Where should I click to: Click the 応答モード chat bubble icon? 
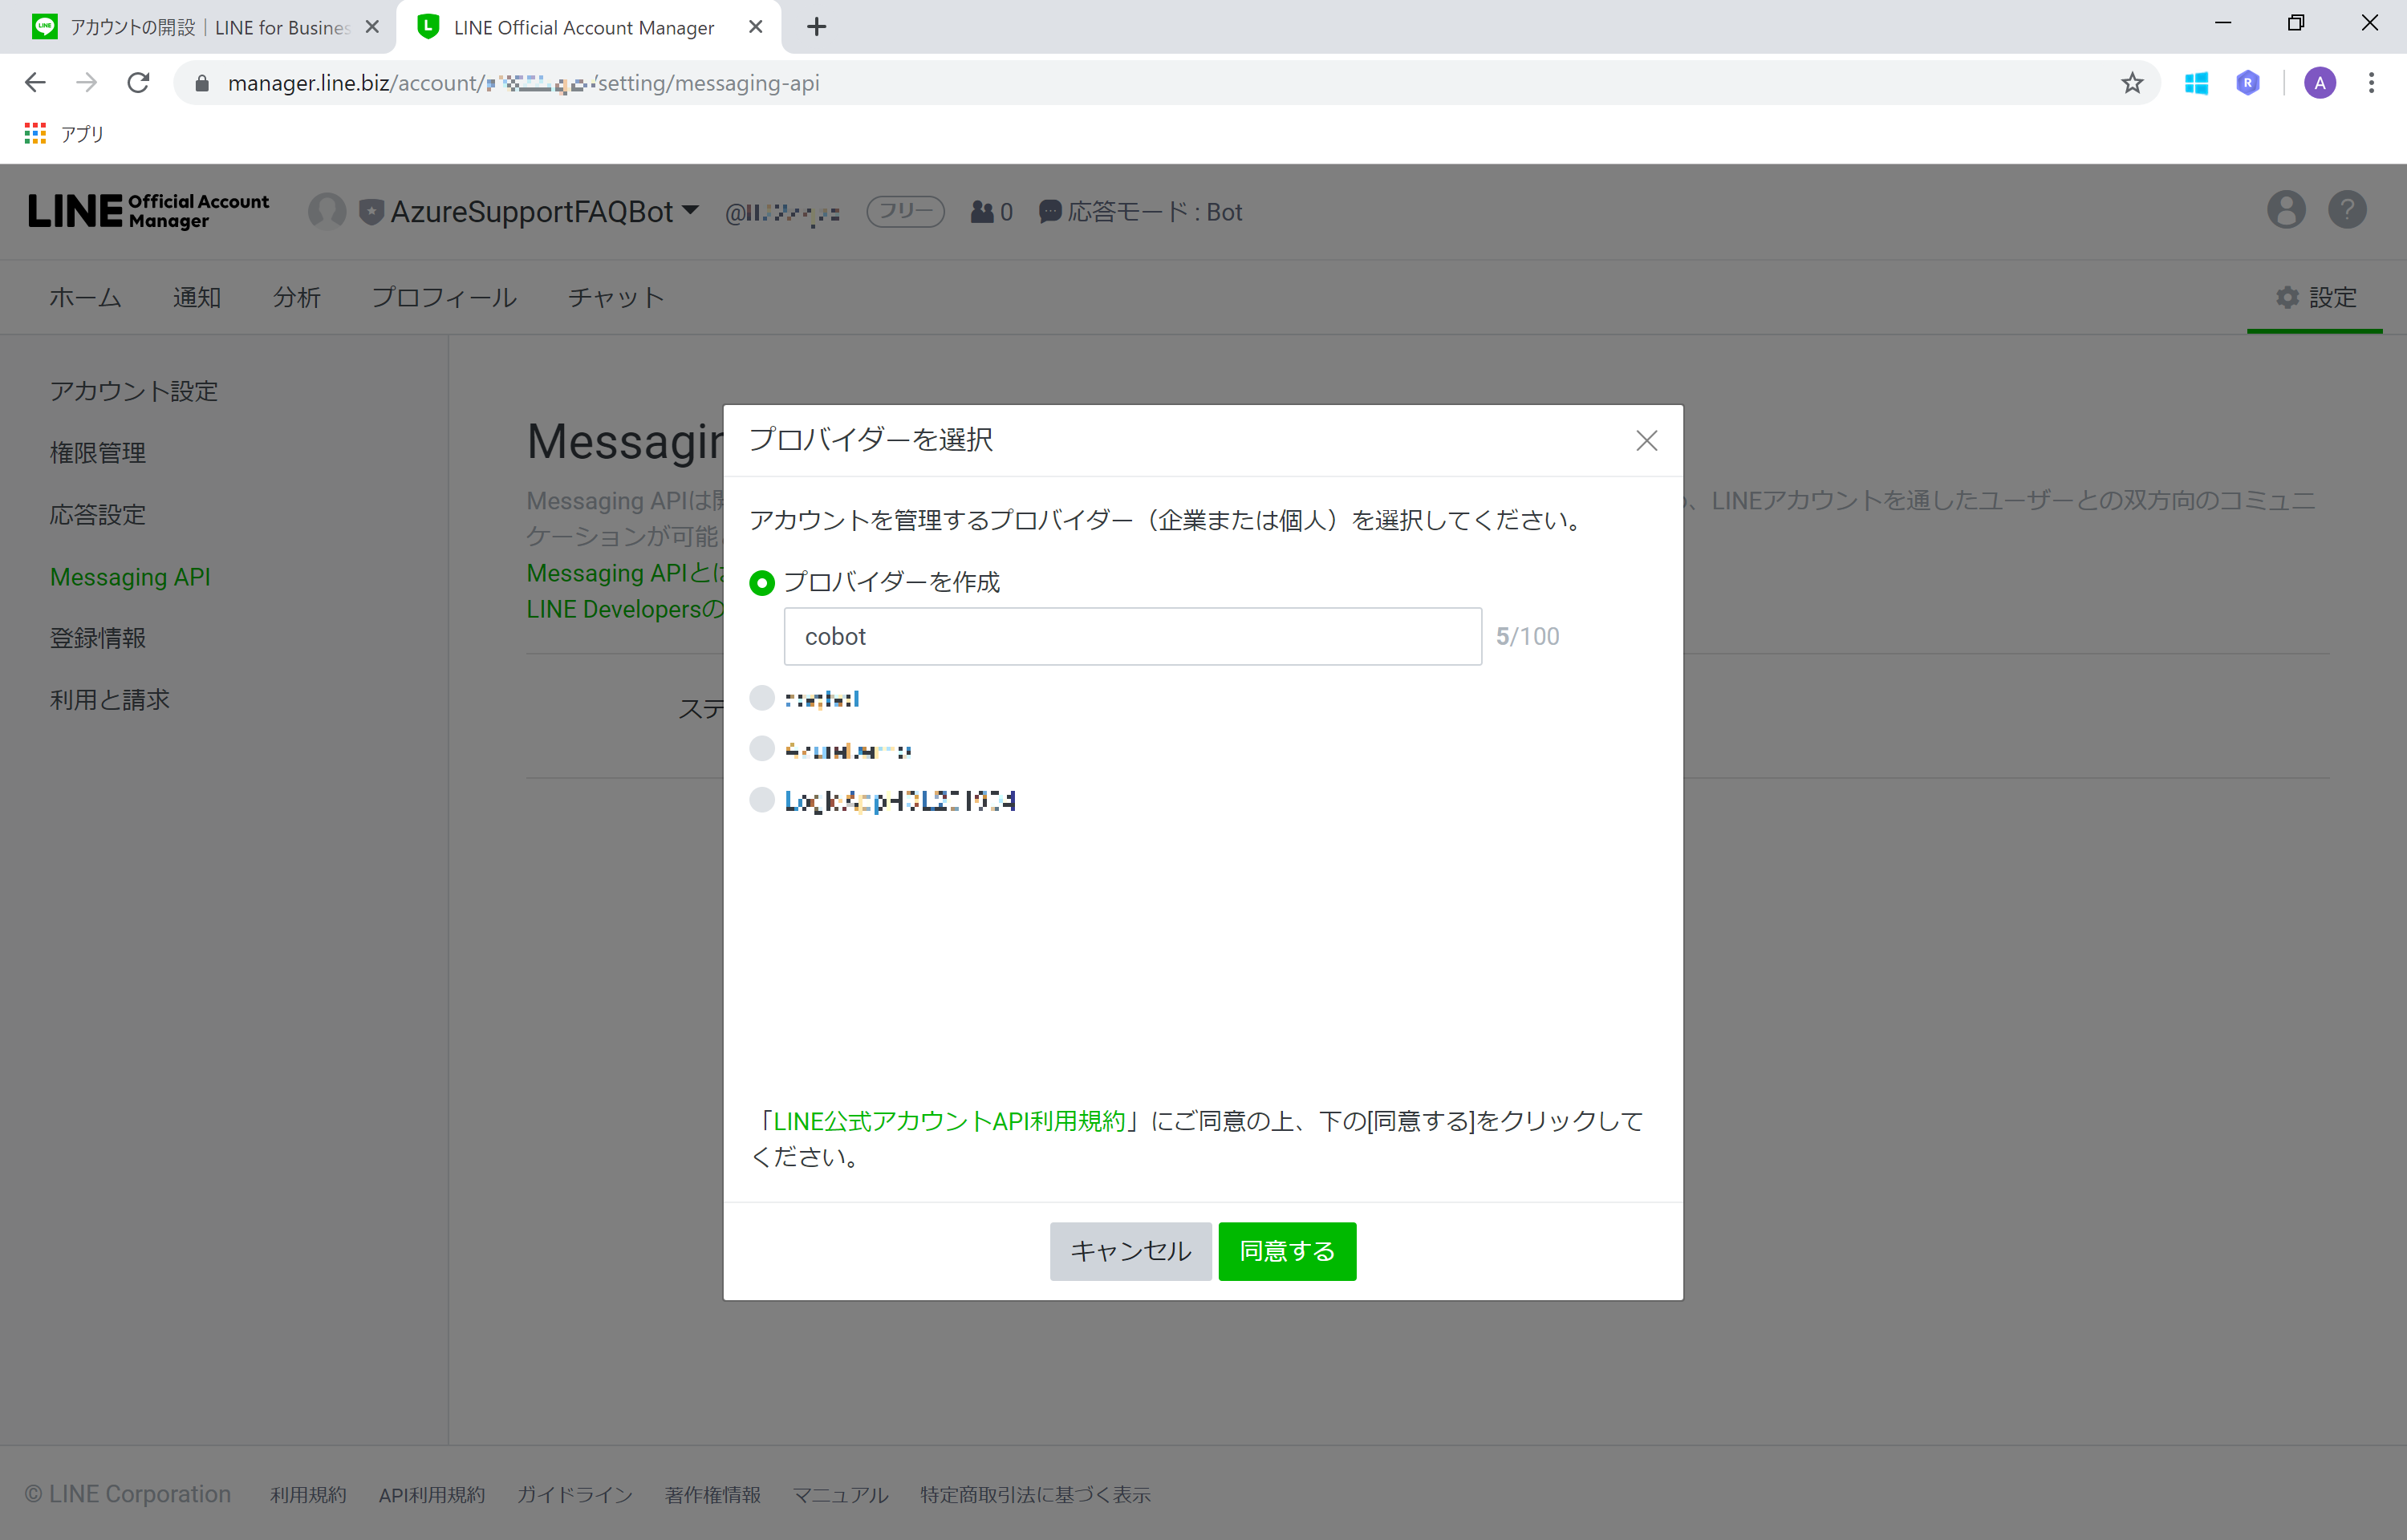tap(1049, 212)
